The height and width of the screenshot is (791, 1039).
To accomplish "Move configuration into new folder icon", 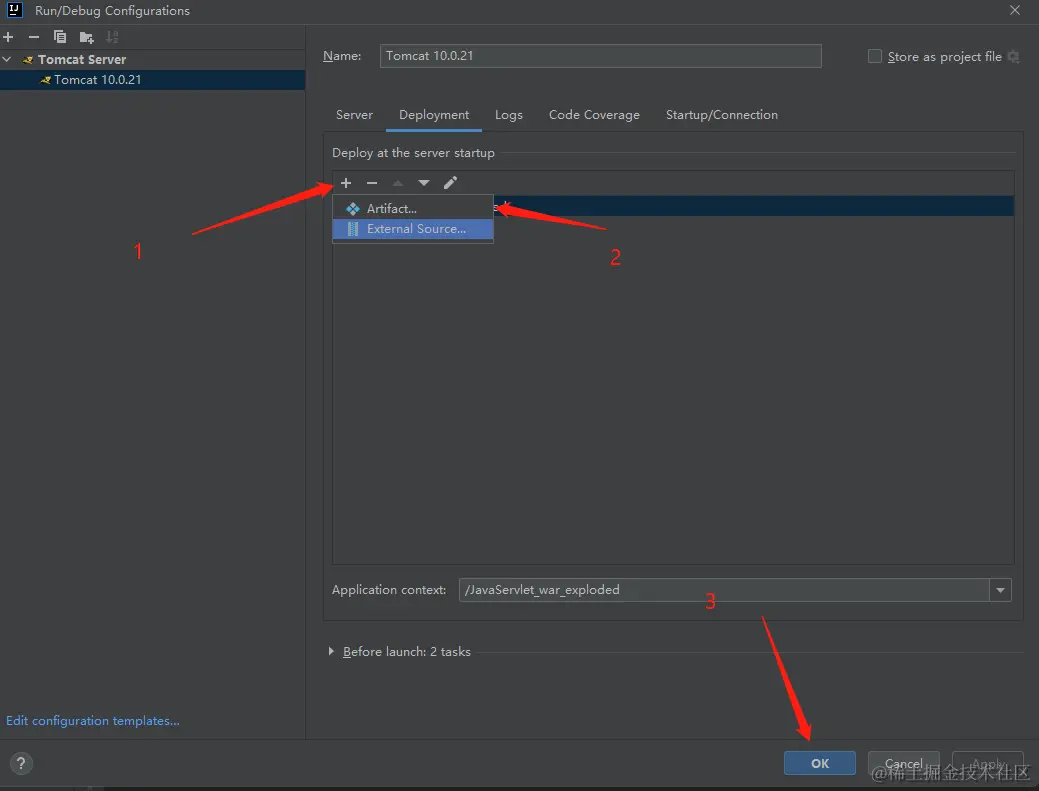I will point(86,37).
